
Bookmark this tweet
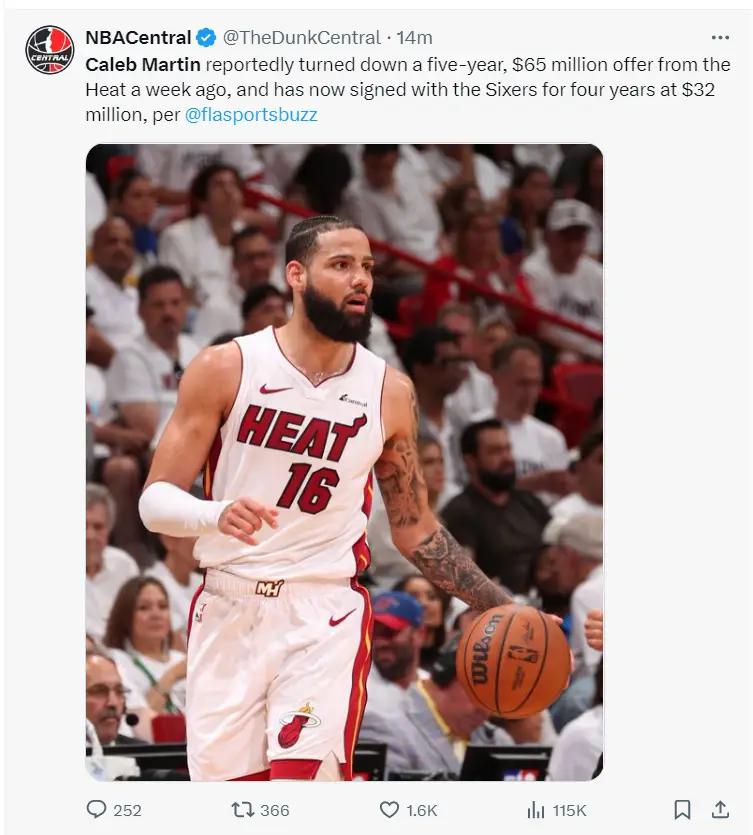coord(682,809)
